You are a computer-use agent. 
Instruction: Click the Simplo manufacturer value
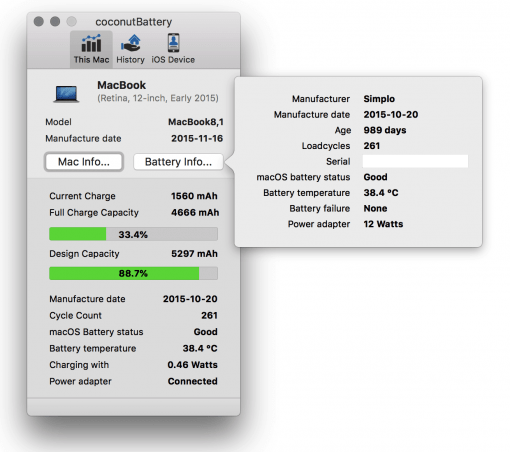(x=379, y=99)
